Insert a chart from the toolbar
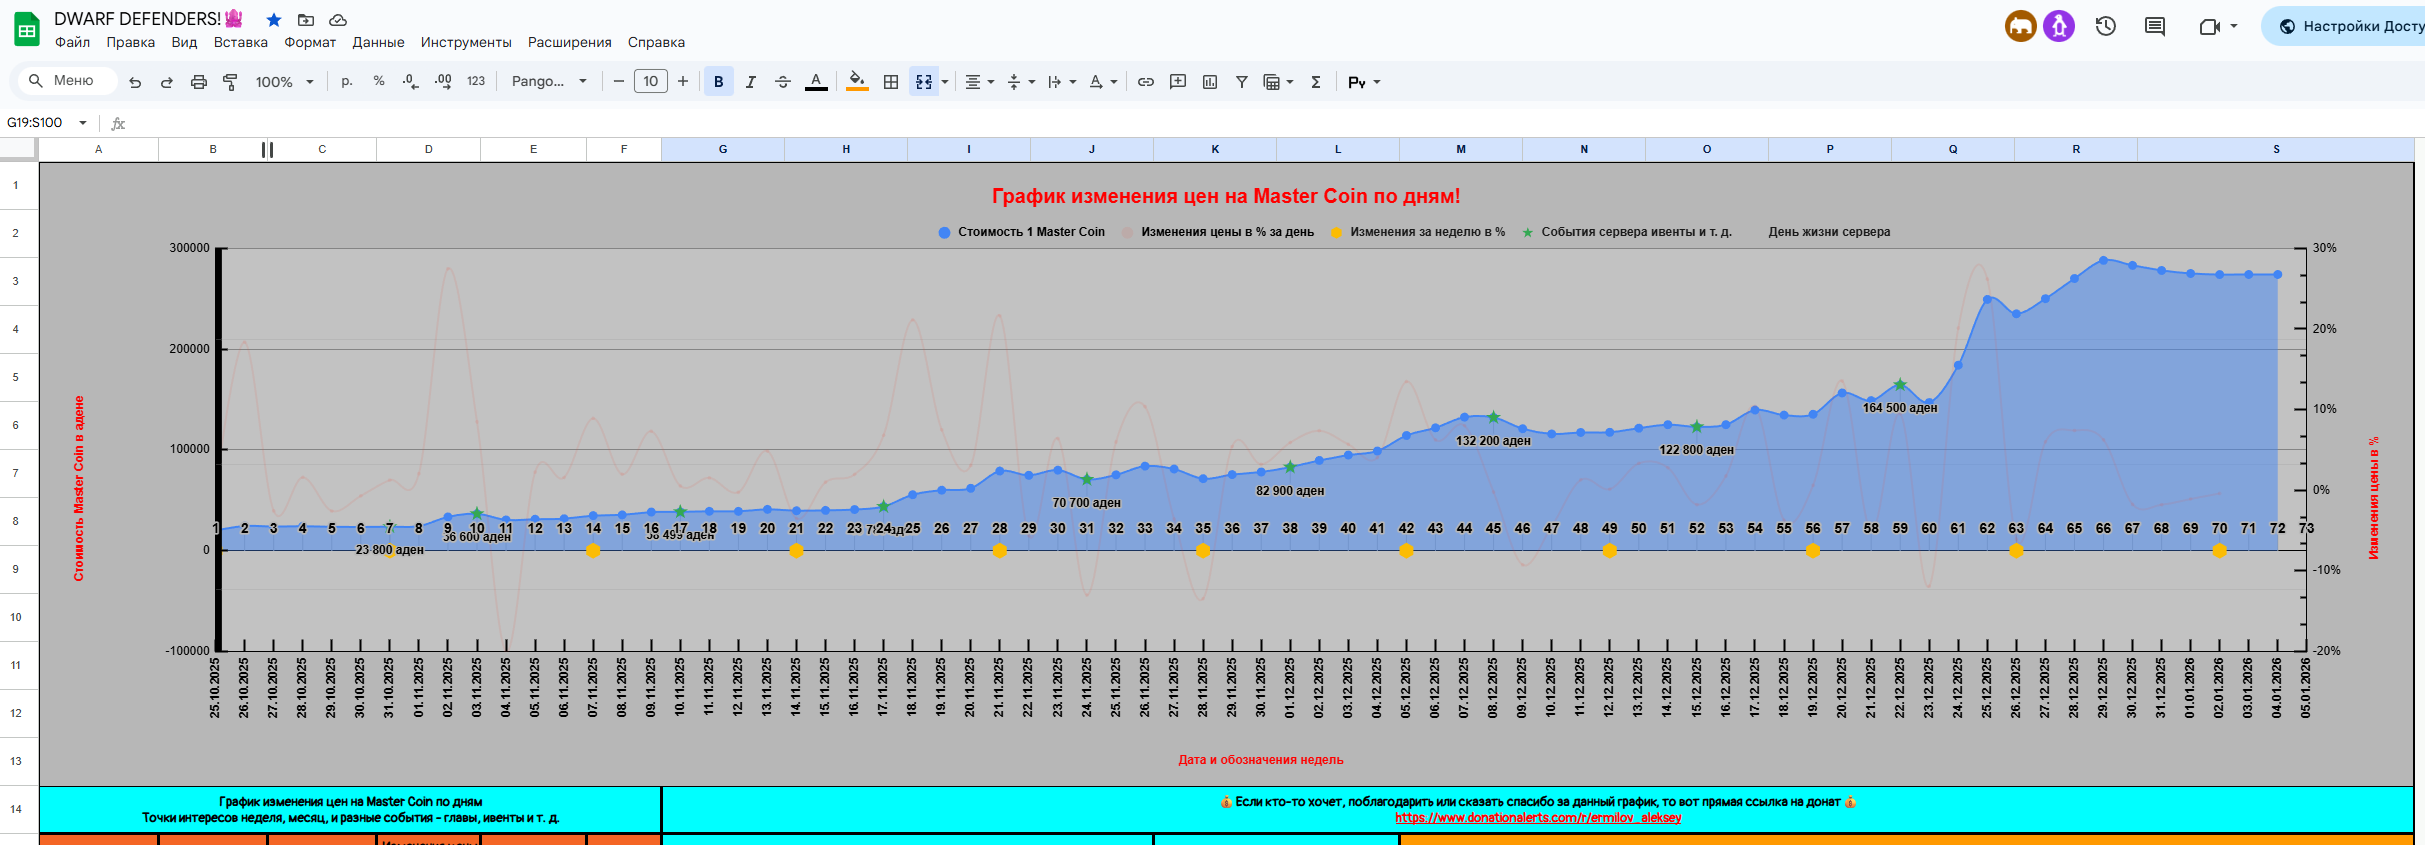Viewport: 2425px width, 845px height. 1210,82
